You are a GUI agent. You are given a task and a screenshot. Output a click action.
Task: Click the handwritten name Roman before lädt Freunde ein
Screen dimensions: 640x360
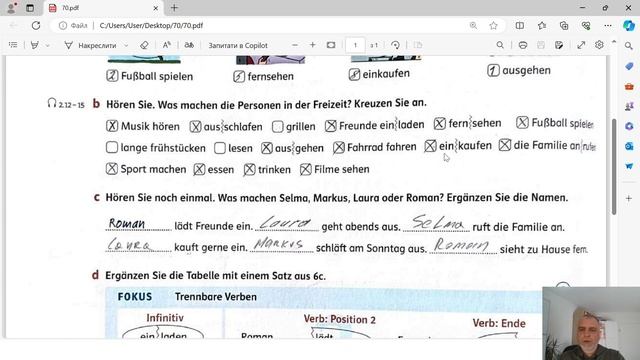point(127,223)
